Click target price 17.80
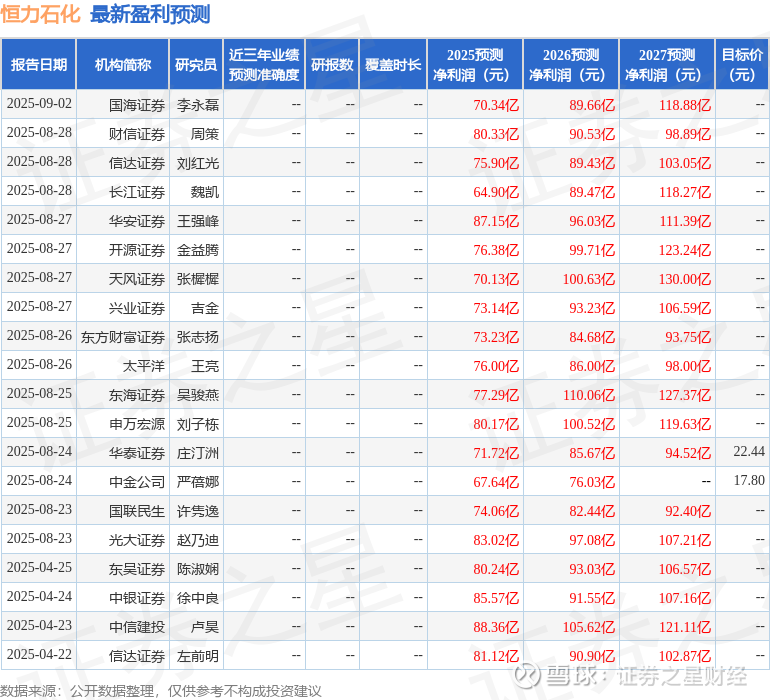 pos(749,480)
